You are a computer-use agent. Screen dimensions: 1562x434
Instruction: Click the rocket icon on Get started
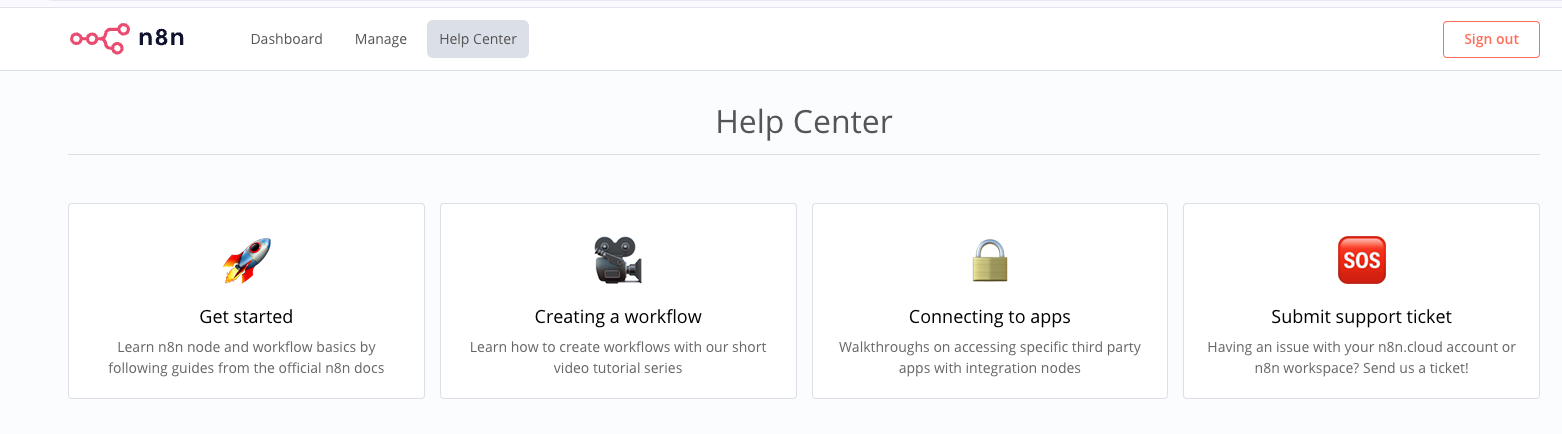point(246,260)
